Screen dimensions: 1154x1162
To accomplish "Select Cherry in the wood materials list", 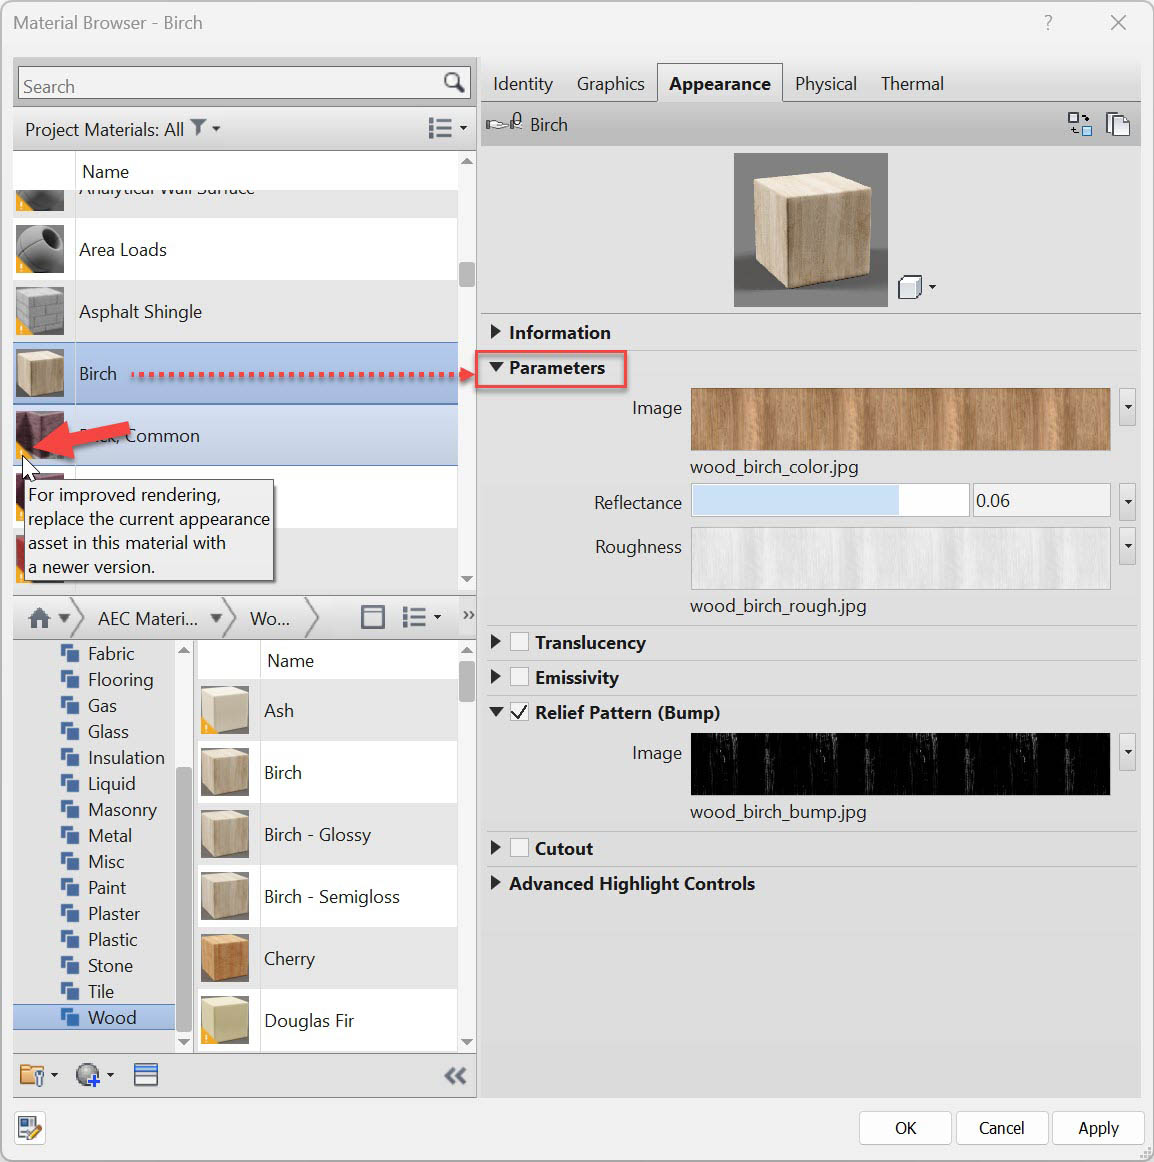I will click(x=289, y=958).
